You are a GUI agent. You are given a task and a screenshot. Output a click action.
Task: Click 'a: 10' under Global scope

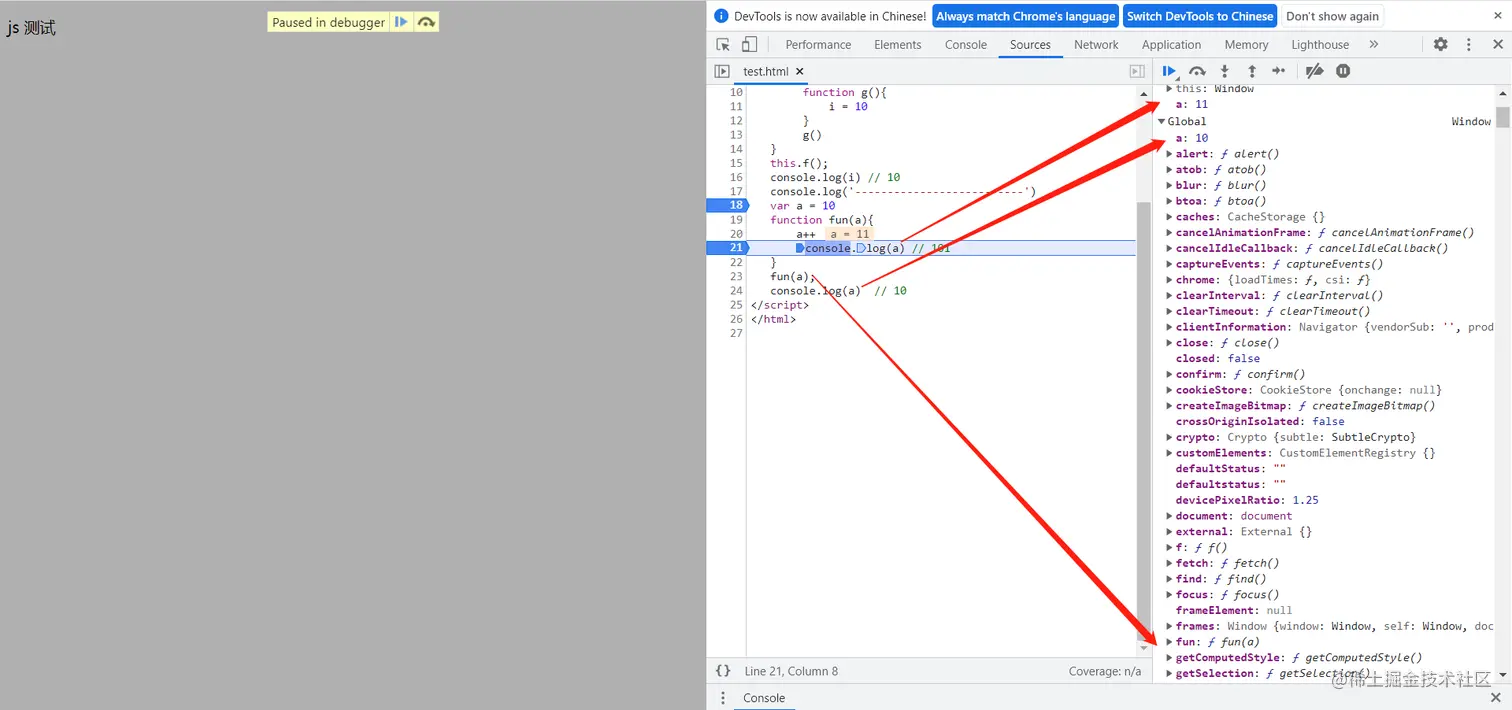(x=1192, y=138)
